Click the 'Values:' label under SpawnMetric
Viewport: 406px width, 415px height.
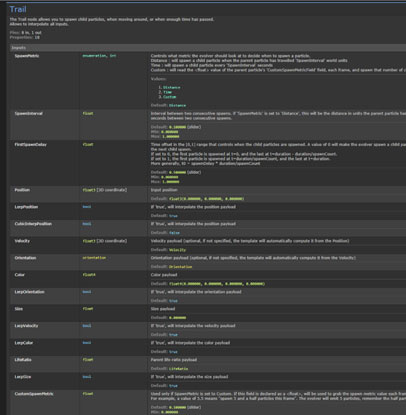click(x=158, y=79)
